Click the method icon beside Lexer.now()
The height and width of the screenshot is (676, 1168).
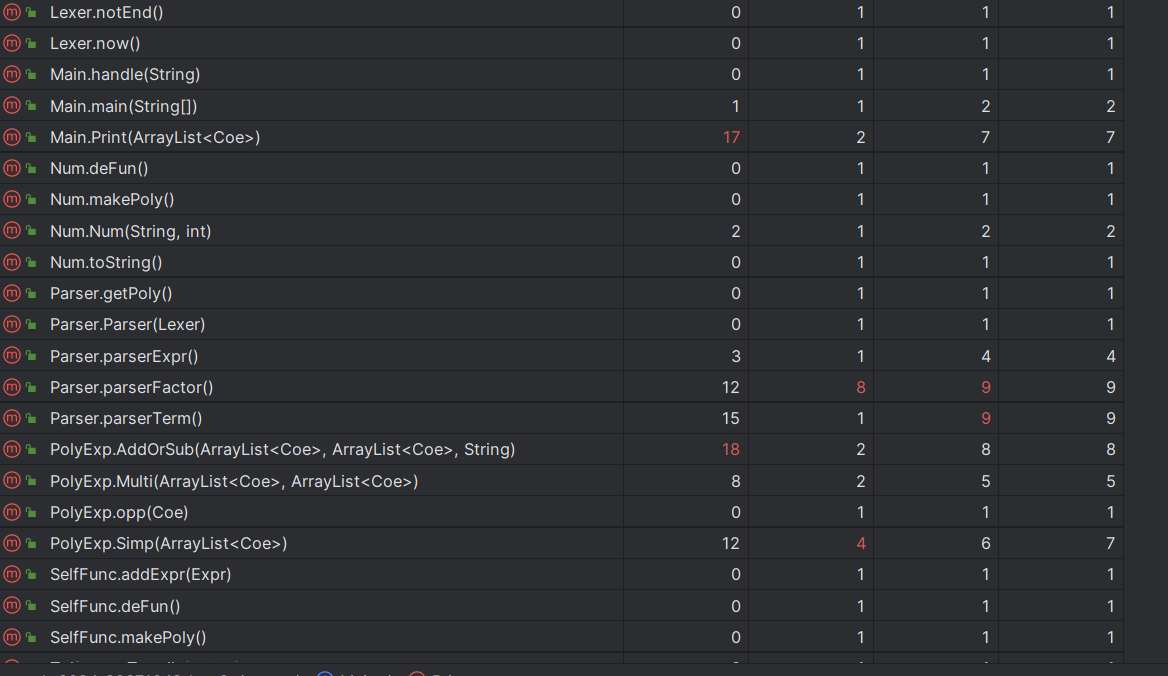pyautogui.click(x=12, y=44)
